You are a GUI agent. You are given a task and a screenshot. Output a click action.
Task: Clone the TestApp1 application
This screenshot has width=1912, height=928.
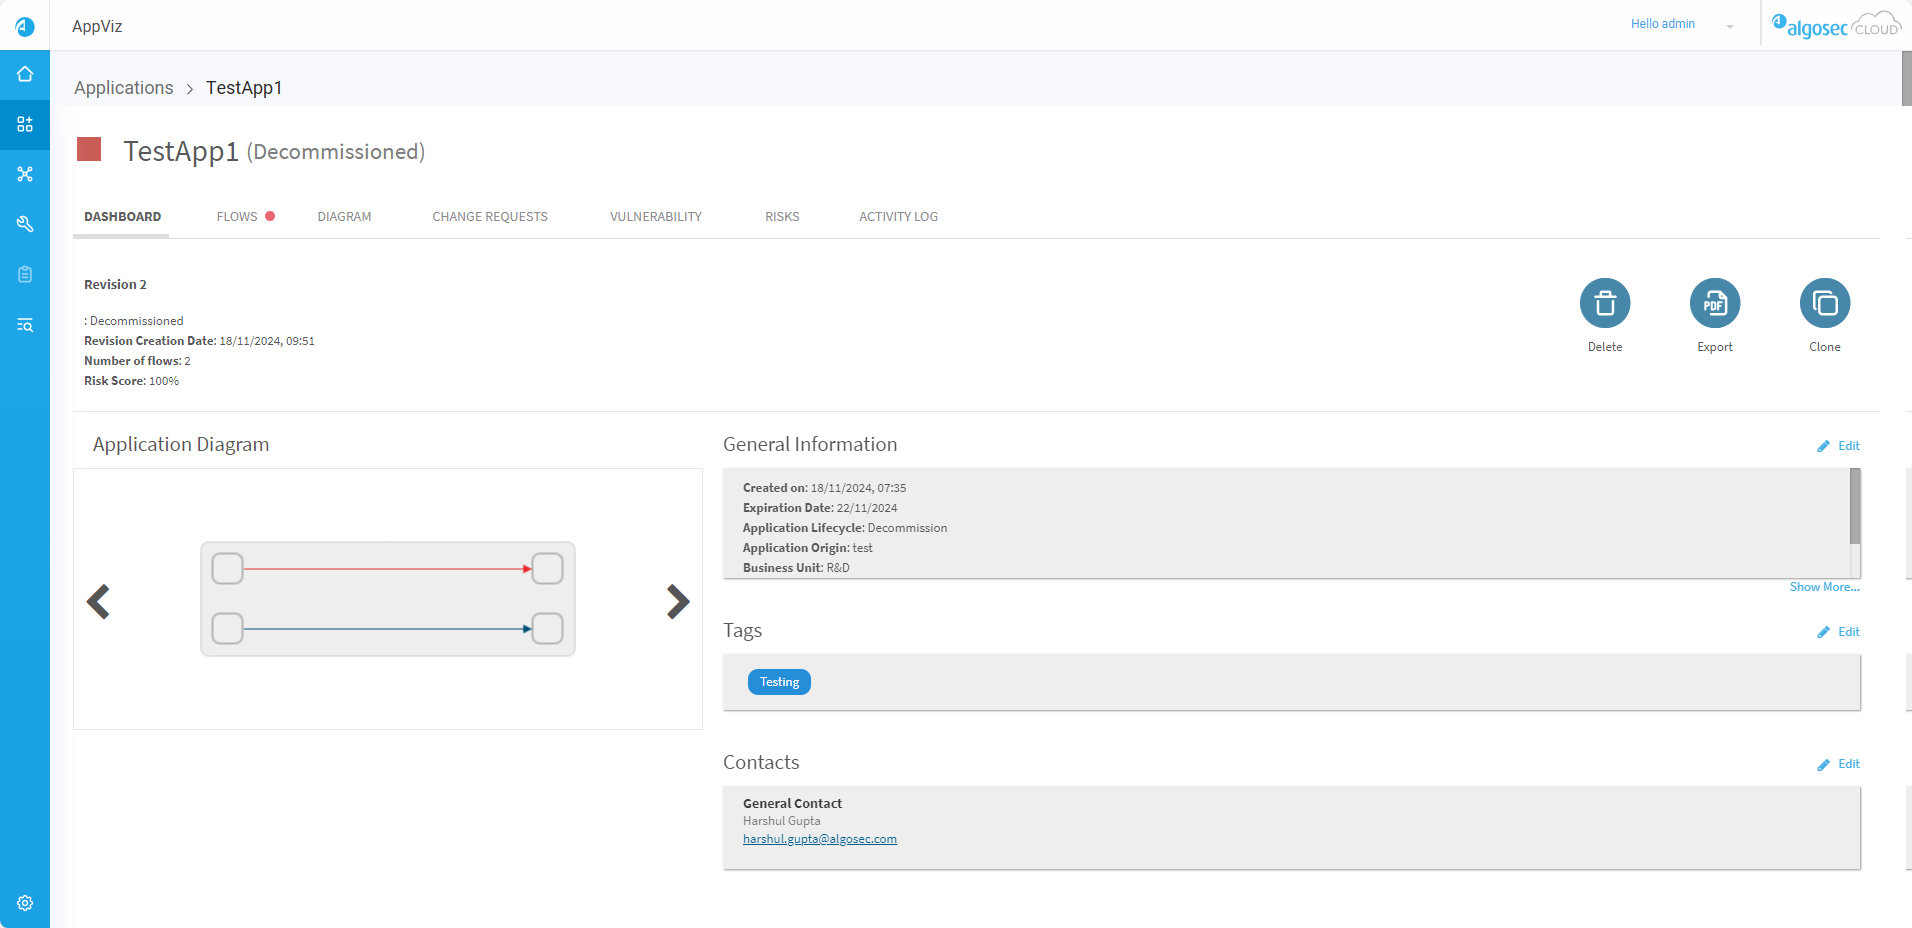coord(1824,303)
